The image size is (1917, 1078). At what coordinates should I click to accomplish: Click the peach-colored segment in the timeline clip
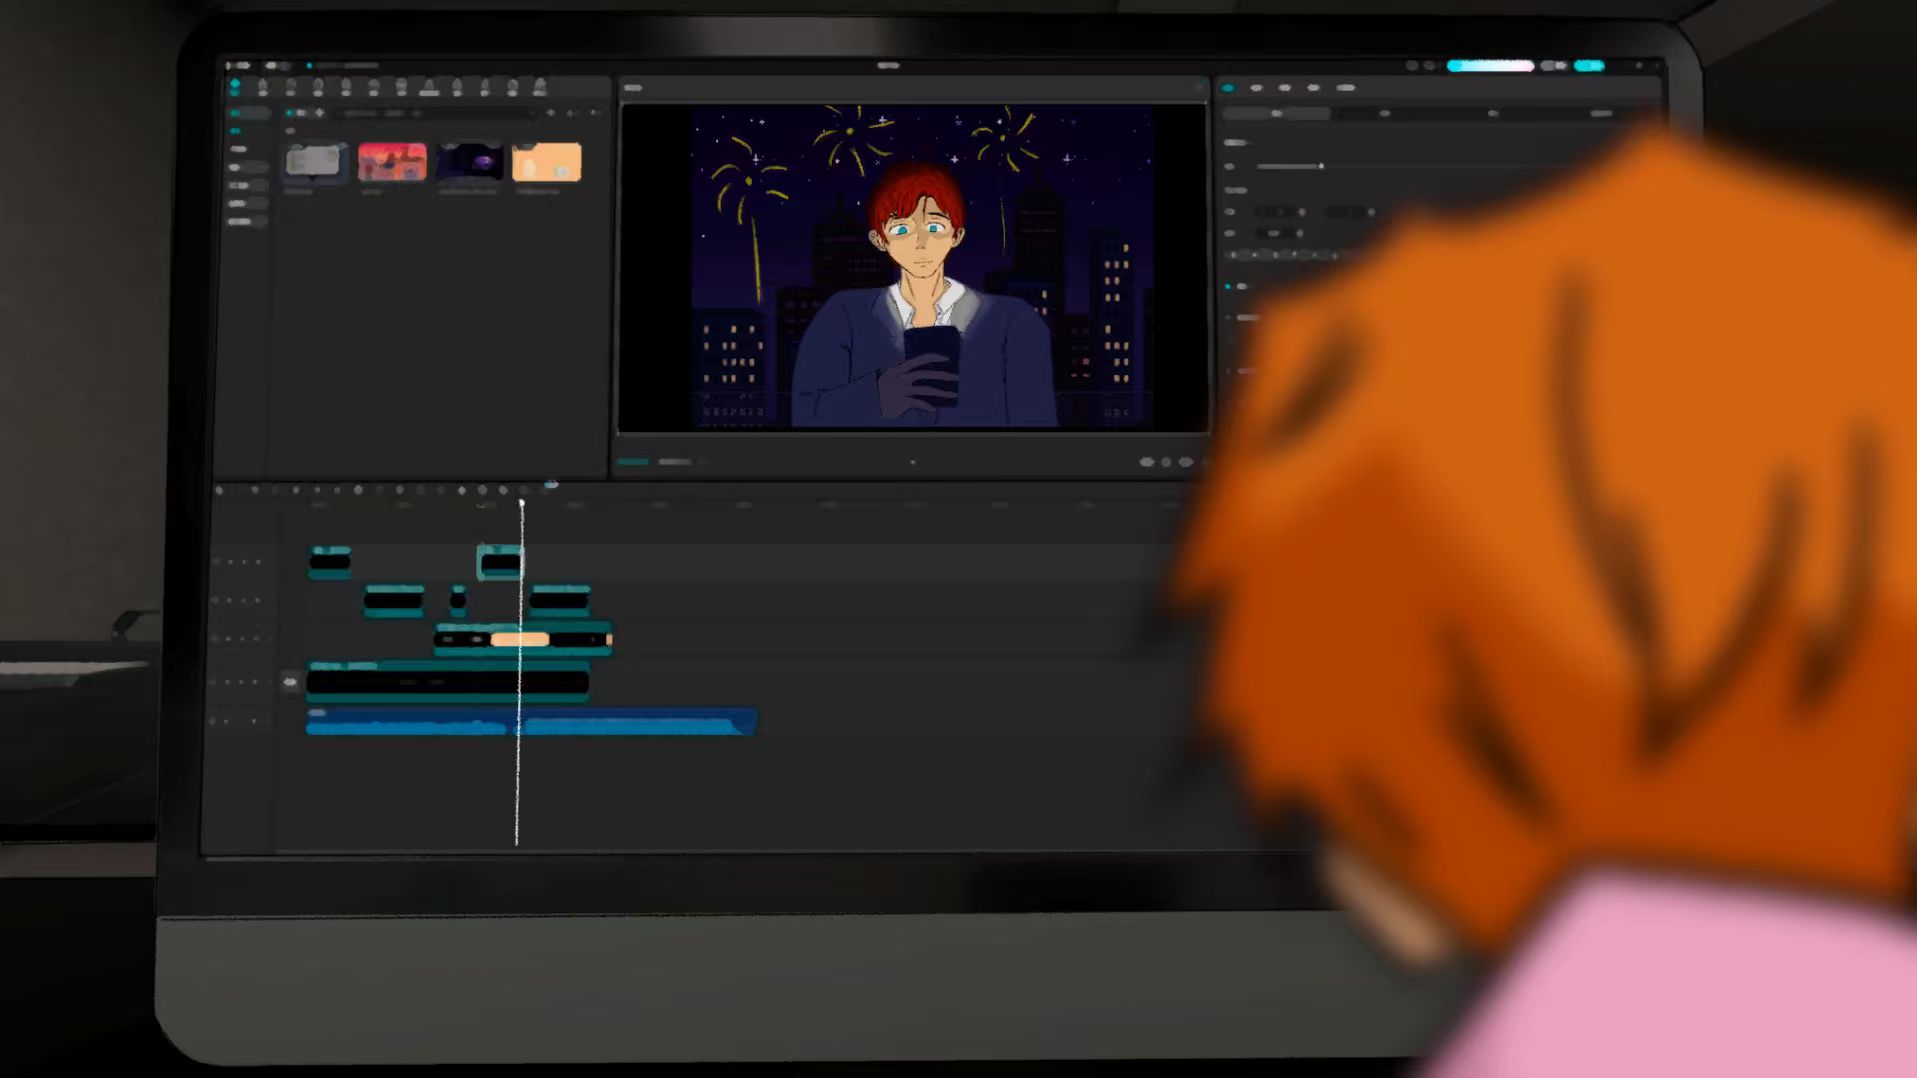click(520, 639)
